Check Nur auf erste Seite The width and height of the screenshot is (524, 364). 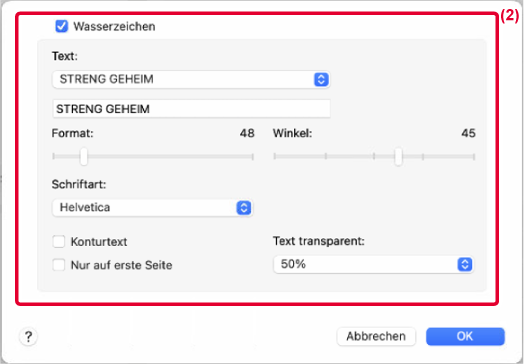coord(59,265)
